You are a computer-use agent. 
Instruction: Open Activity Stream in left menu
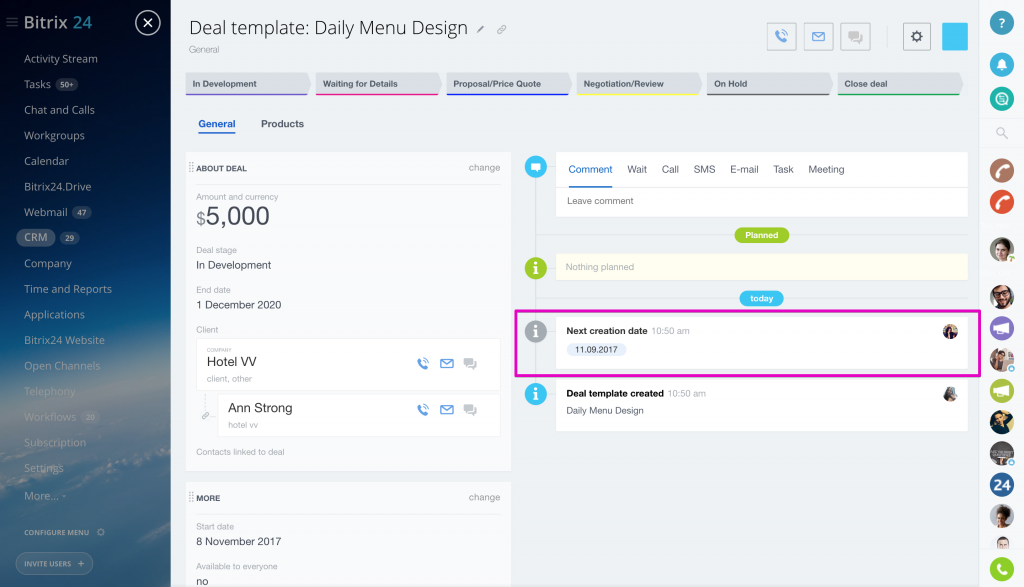click(x=61, y=59)
